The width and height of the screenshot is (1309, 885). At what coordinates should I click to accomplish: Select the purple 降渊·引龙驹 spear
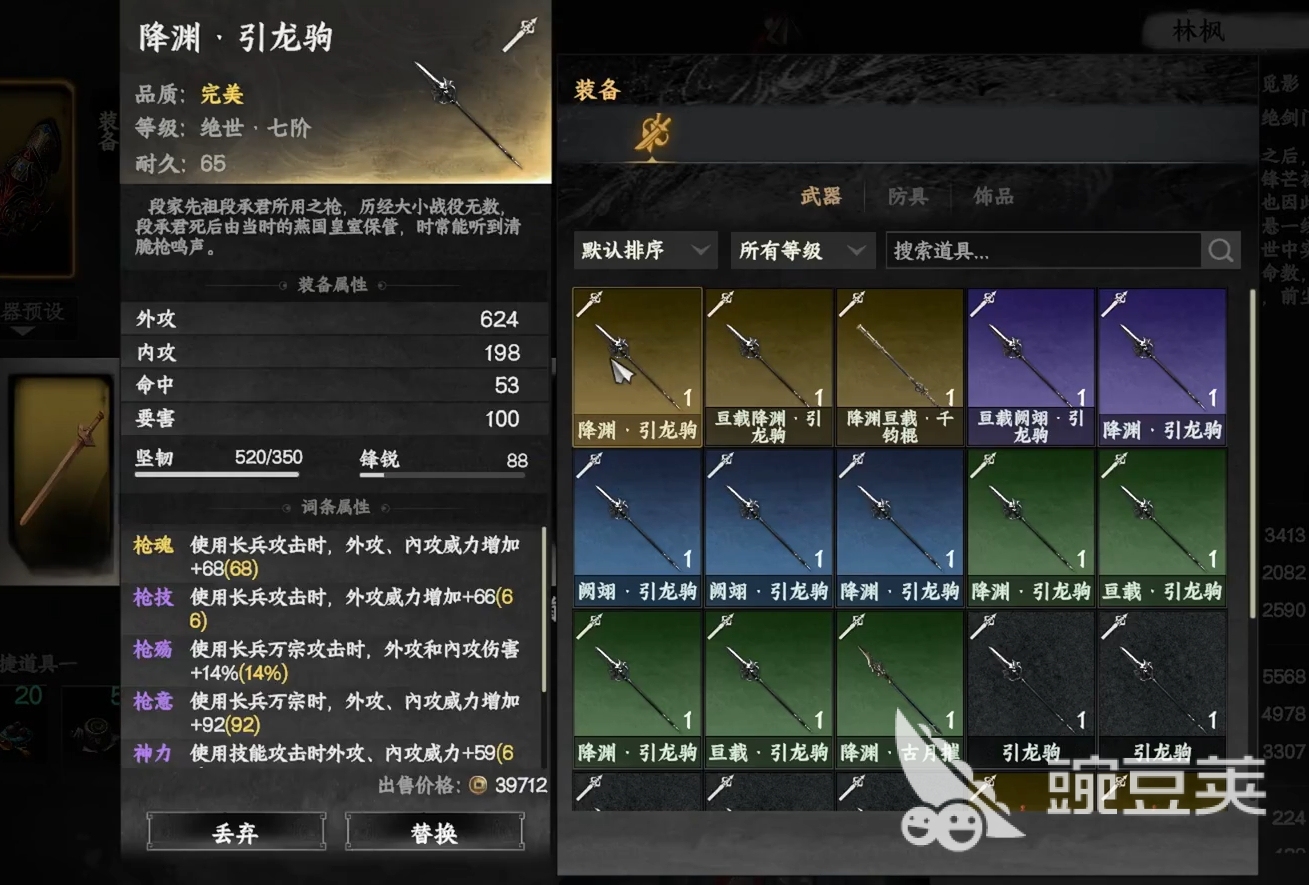pyautogui.click(x=1162, y=367)
